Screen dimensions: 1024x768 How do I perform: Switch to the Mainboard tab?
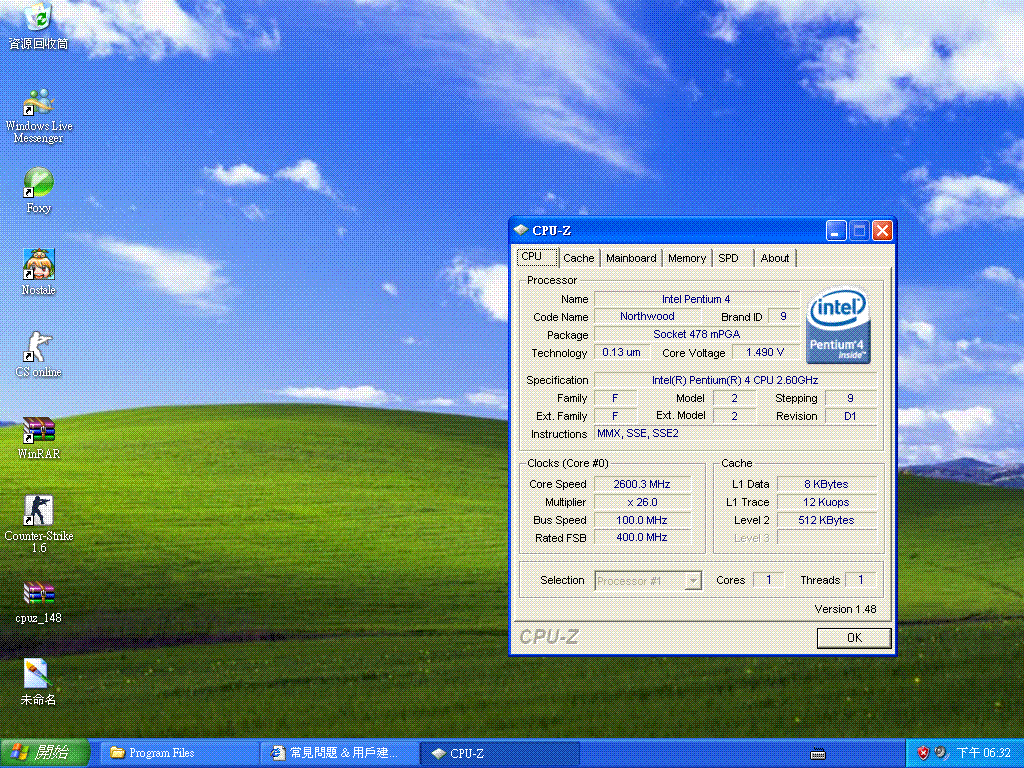click(x=631, y=258)
